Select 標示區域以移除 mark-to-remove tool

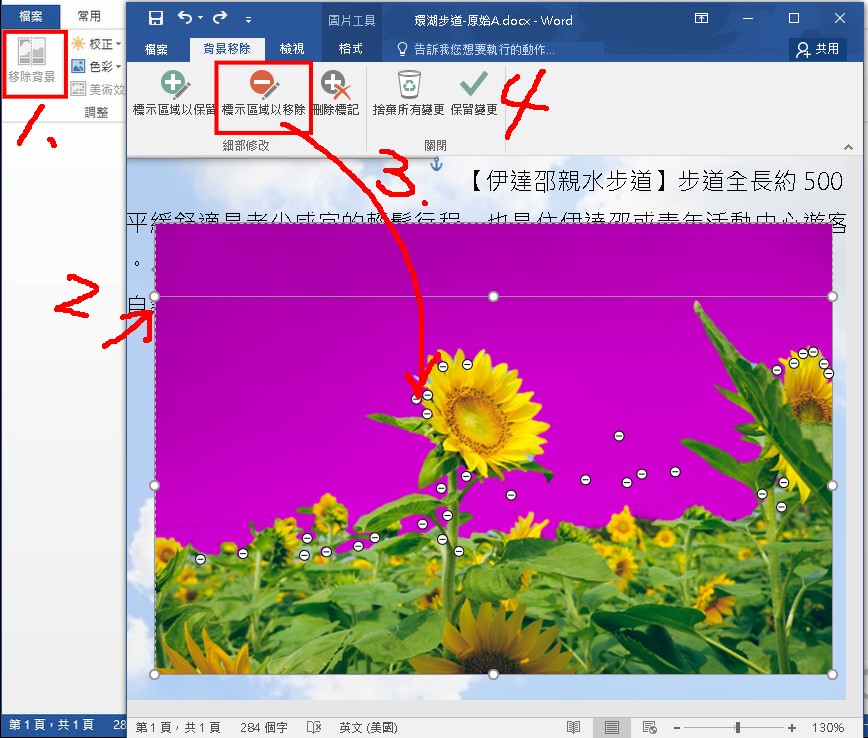263,93
